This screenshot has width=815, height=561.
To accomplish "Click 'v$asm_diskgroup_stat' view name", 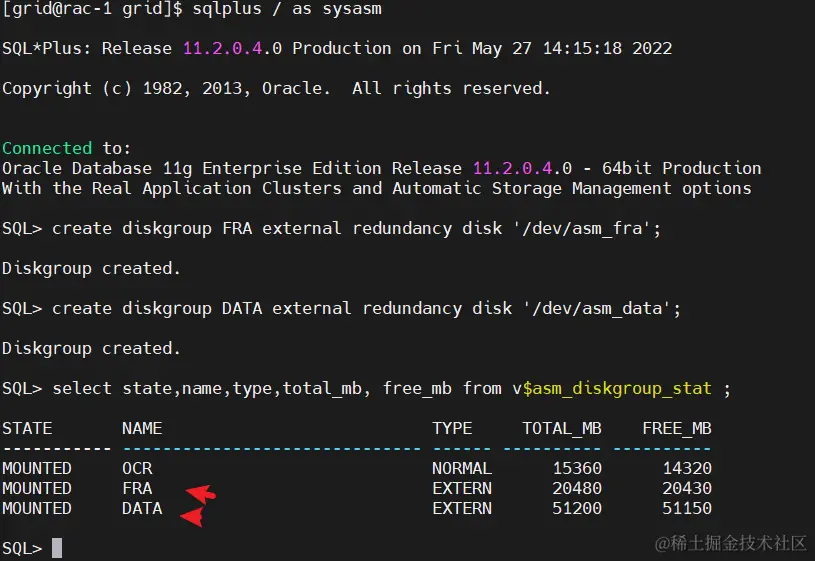I will point(612,389).
